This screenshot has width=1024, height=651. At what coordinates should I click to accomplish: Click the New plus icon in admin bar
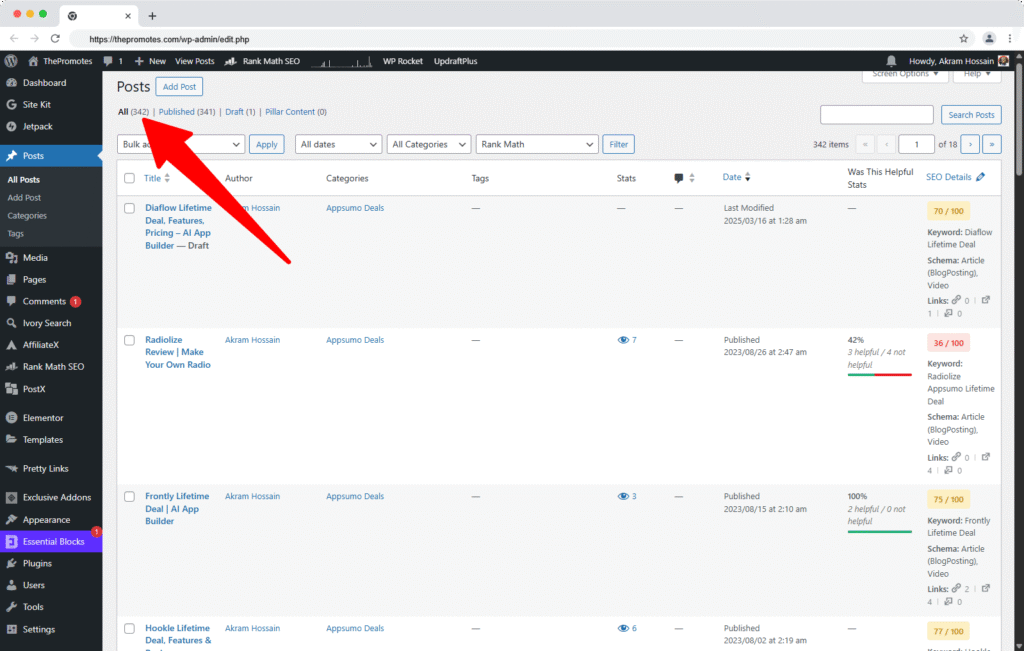(x=139, y=61)
